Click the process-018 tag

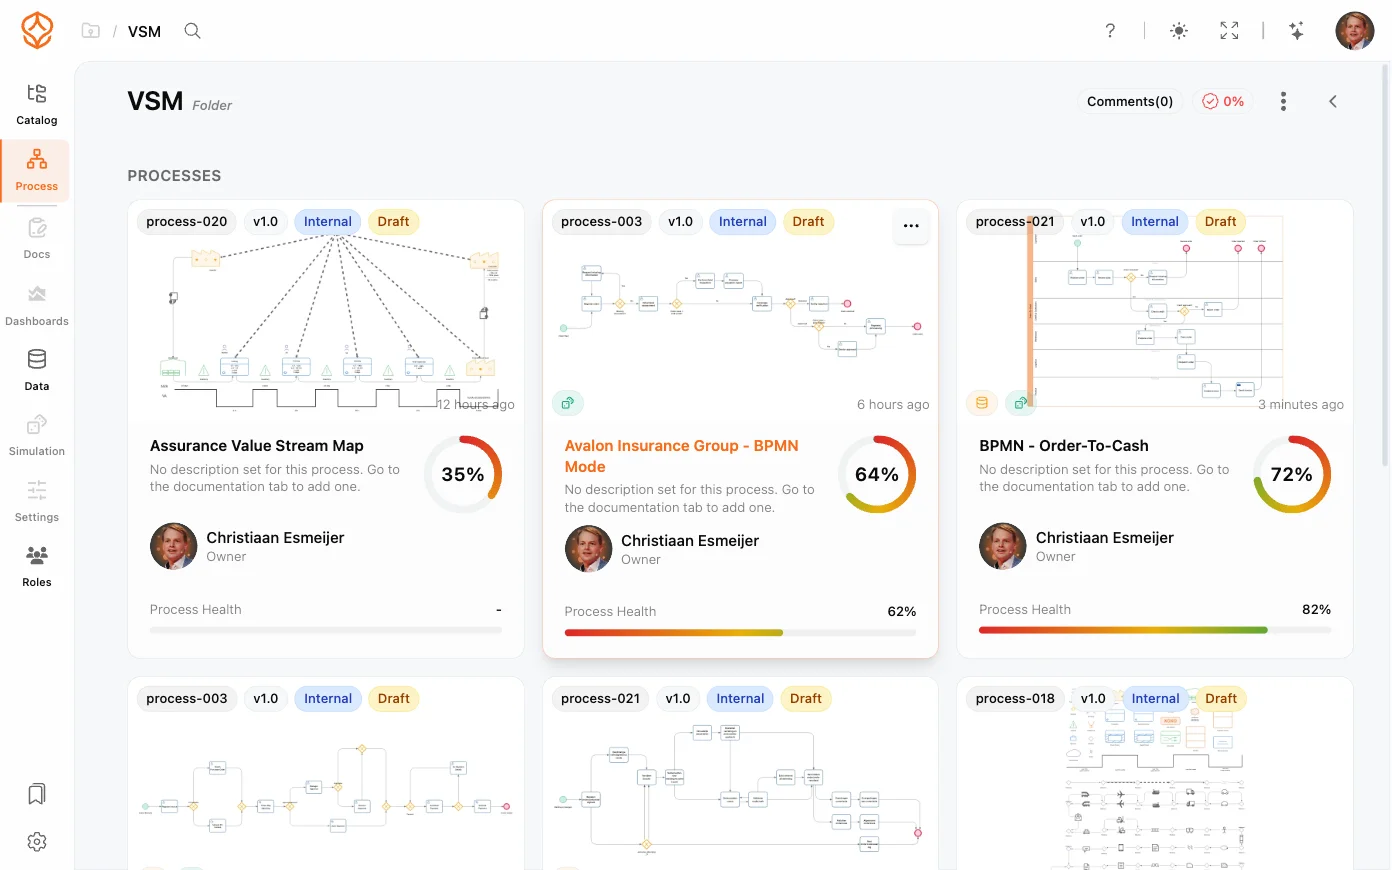[1015, 699]
